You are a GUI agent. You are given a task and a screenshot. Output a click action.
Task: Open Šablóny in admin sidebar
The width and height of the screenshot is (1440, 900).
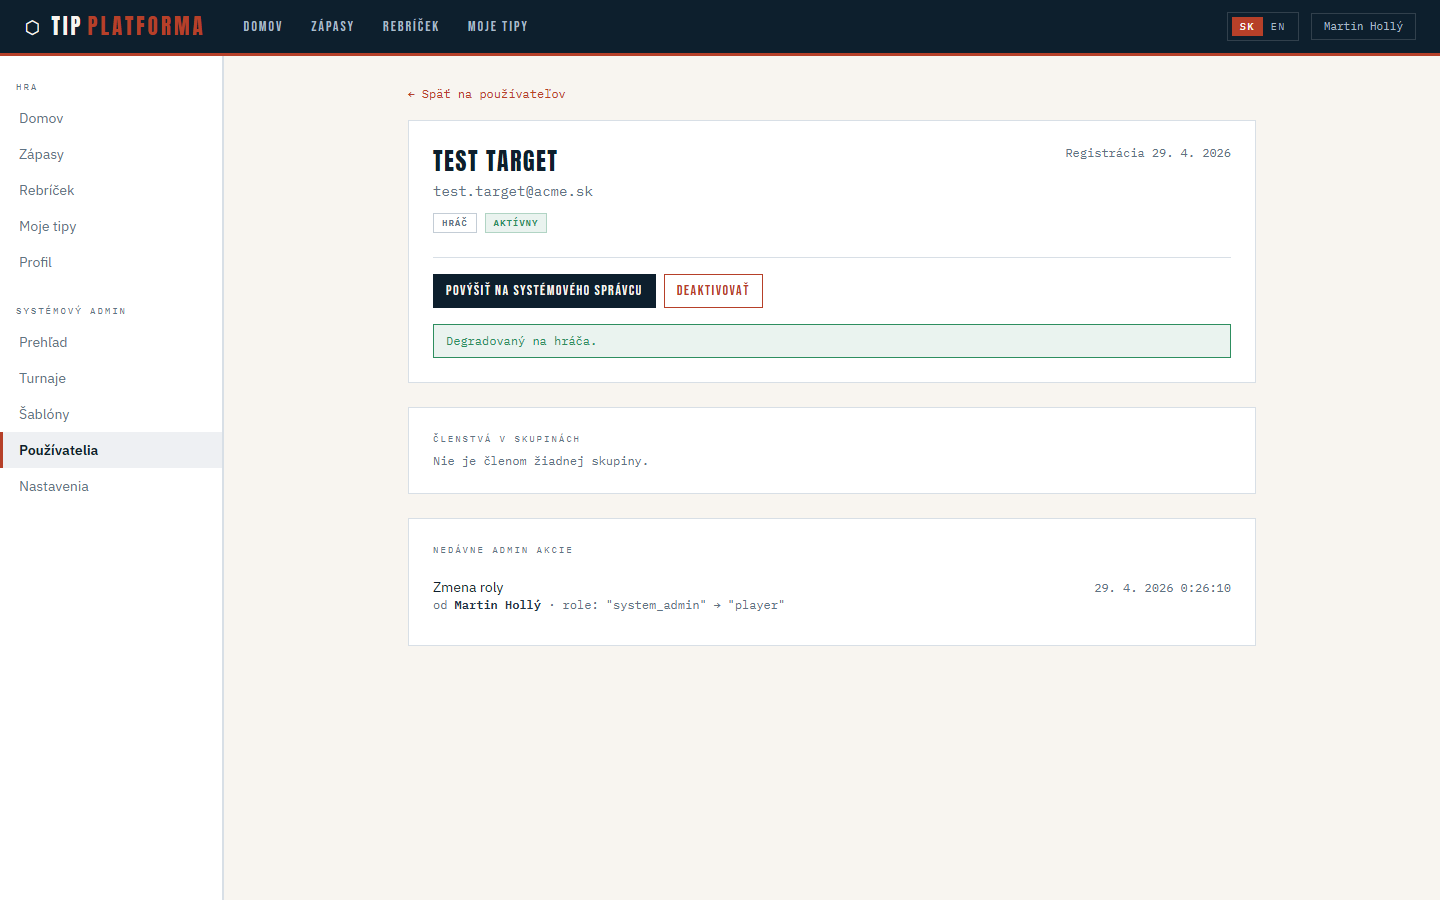coord(44,414)
